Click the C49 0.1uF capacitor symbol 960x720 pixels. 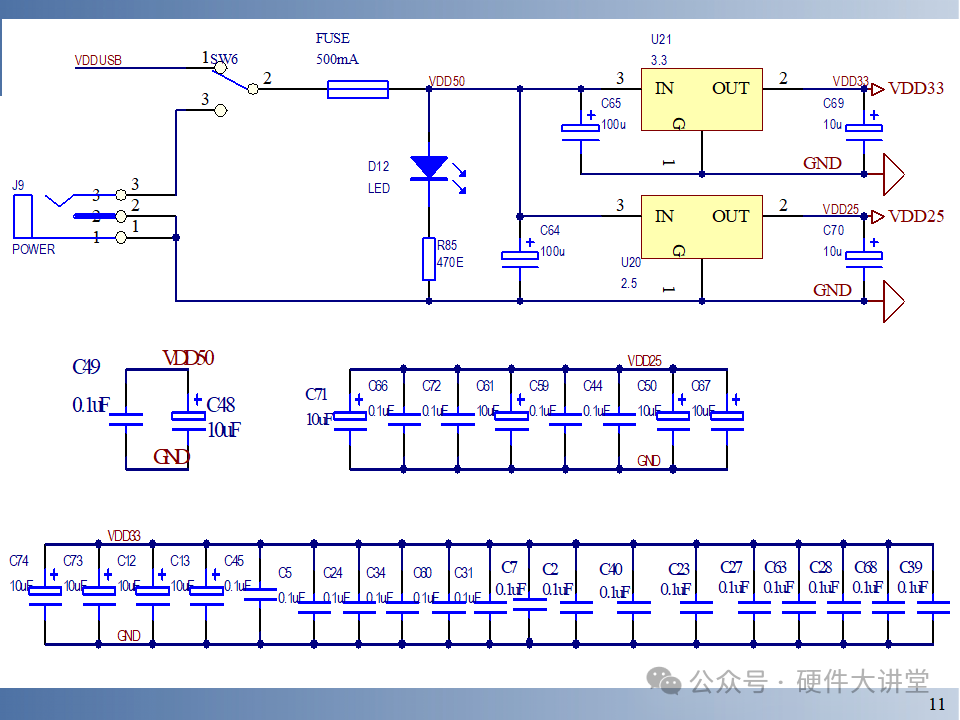pyautogui.click(x=126, y=419)
